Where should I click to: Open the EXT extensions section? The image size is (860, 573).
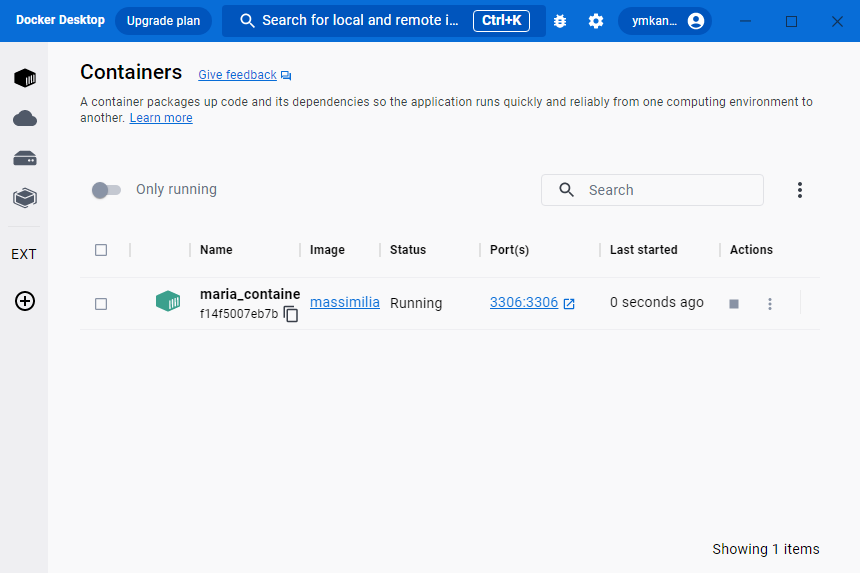(x=24, y=254)
